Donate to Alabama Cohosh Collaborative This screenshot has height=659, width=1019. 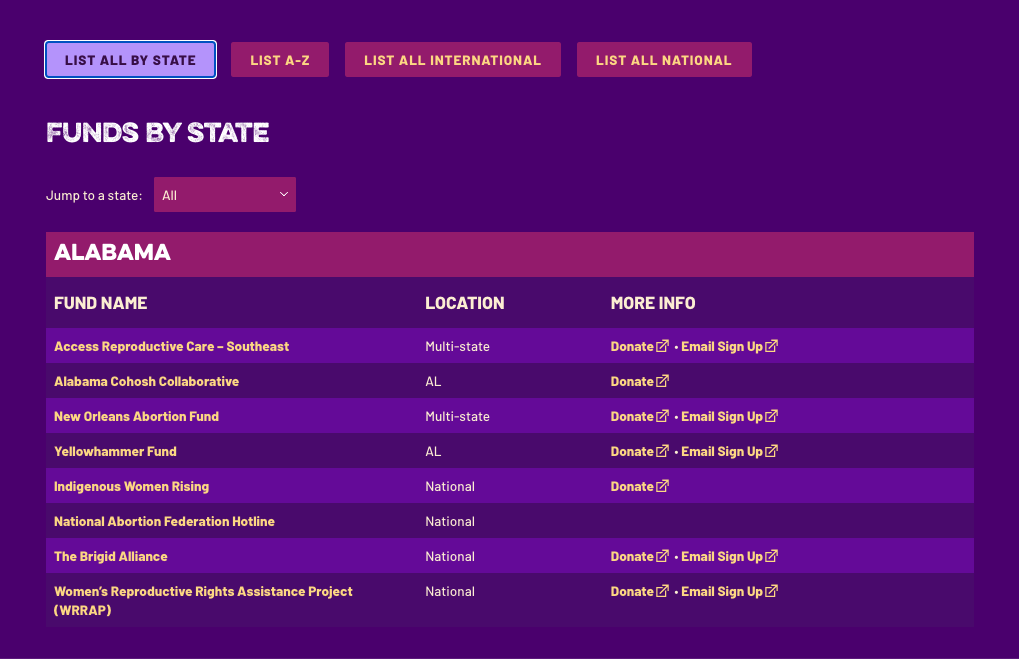639,381
